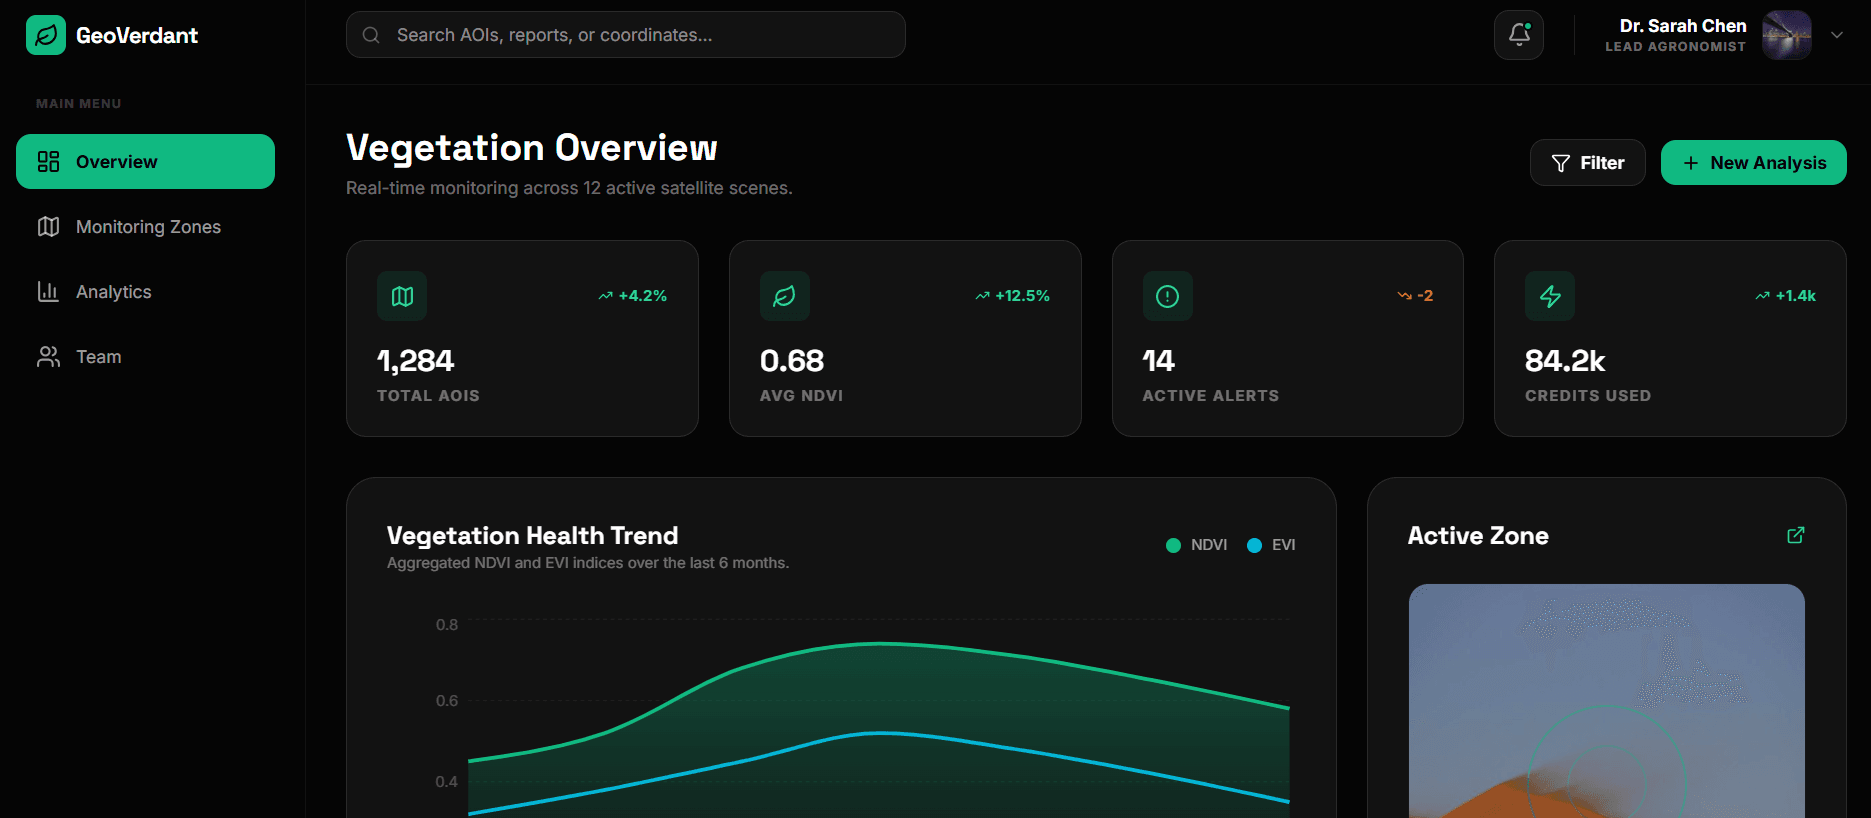
Task: Toggle the NDVI legend color dot
Action: [x=1173, y=545]
